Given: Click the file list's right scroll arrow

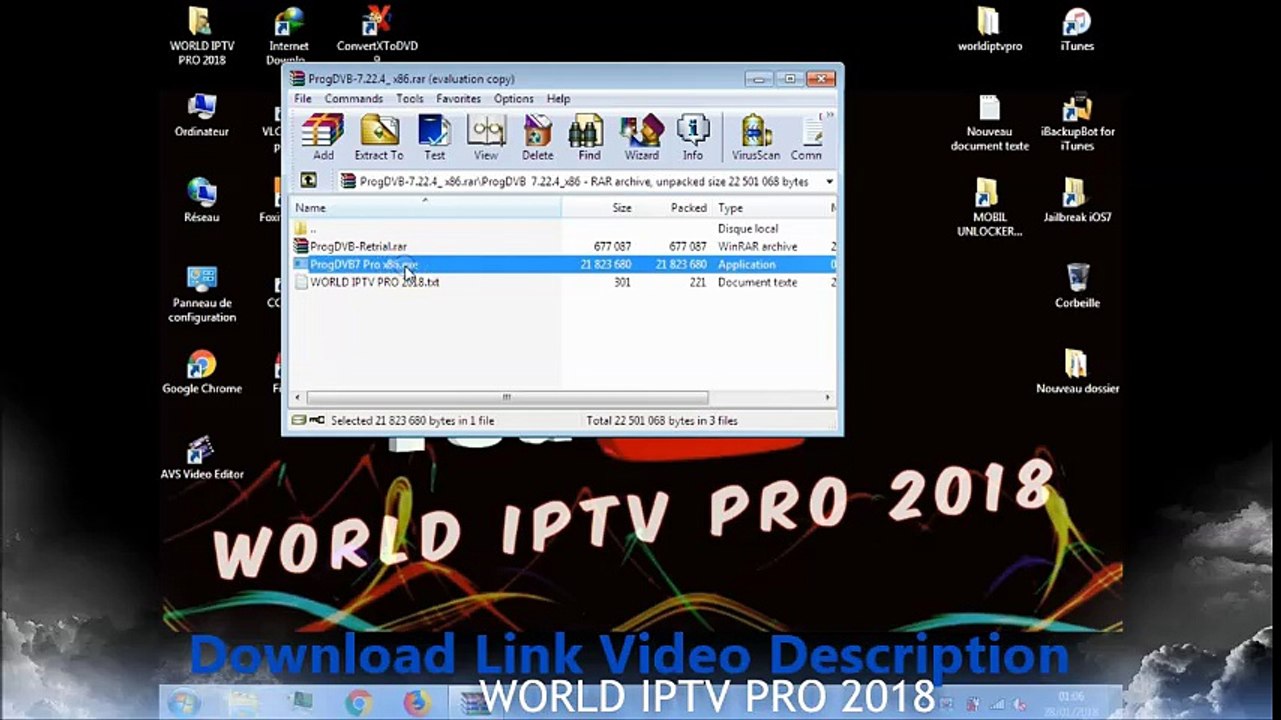Looking at the screenshot, I should pos(827,397).
